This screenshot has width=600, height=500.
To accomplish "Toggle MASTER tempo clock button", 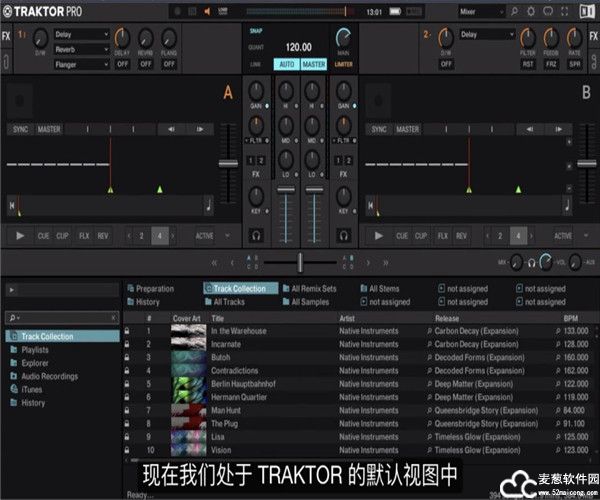I will (x=314, y=64).
